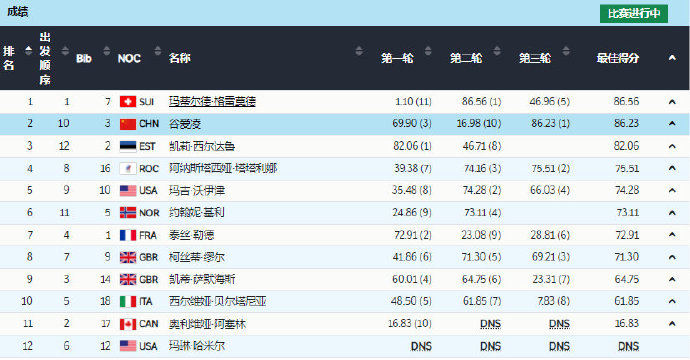Click the Norway flag icon
Viewport: 690px width, 360px height.
(x=128, y=213)
